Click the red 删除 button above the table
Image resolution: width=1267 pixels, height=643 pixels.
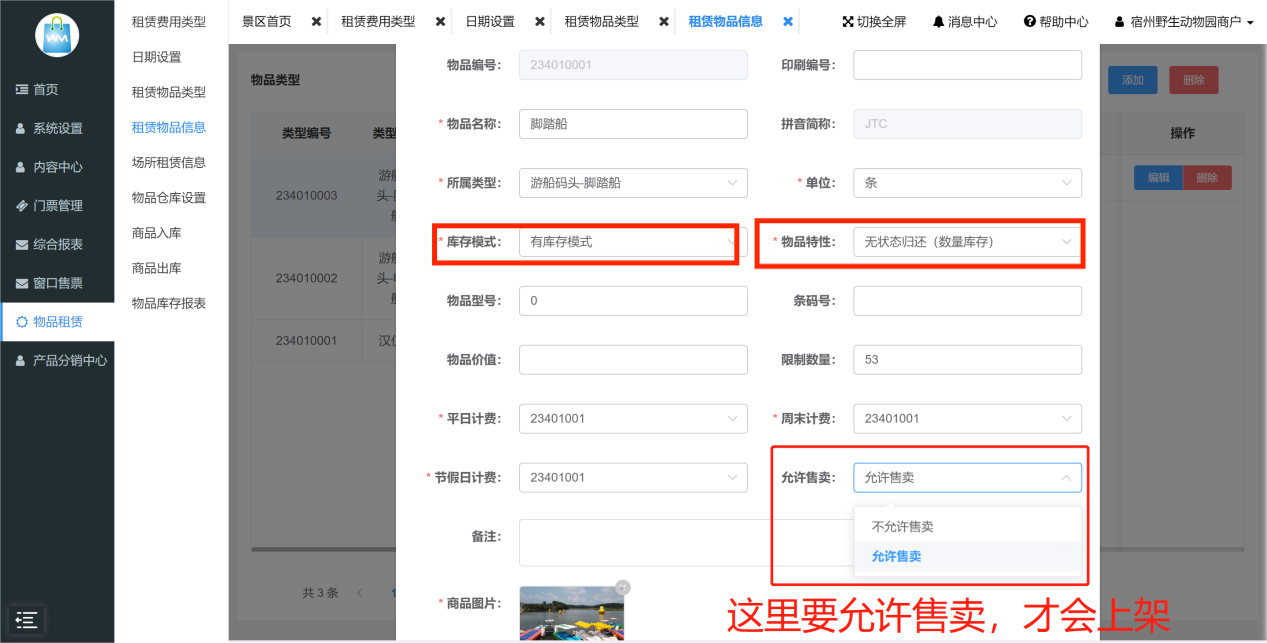coord(1194,80)
